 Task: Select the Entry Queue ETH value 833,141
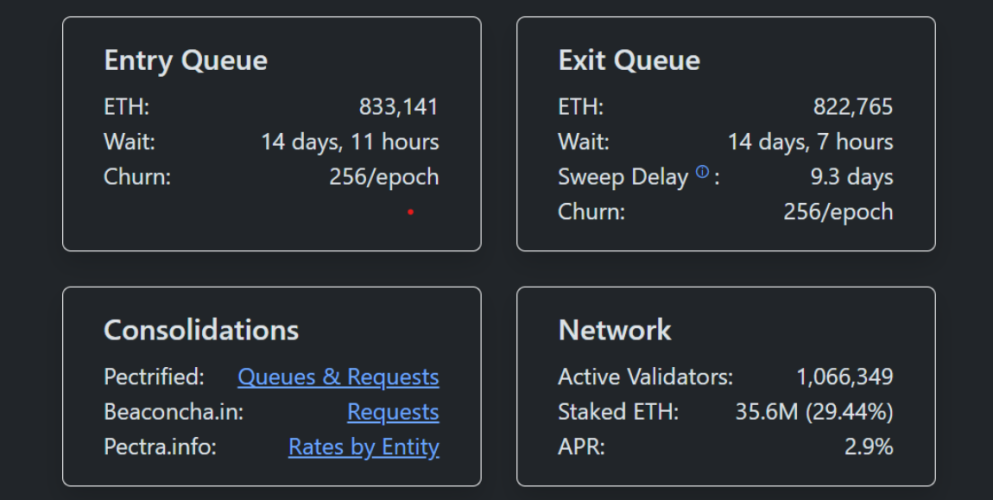(398, 107)
